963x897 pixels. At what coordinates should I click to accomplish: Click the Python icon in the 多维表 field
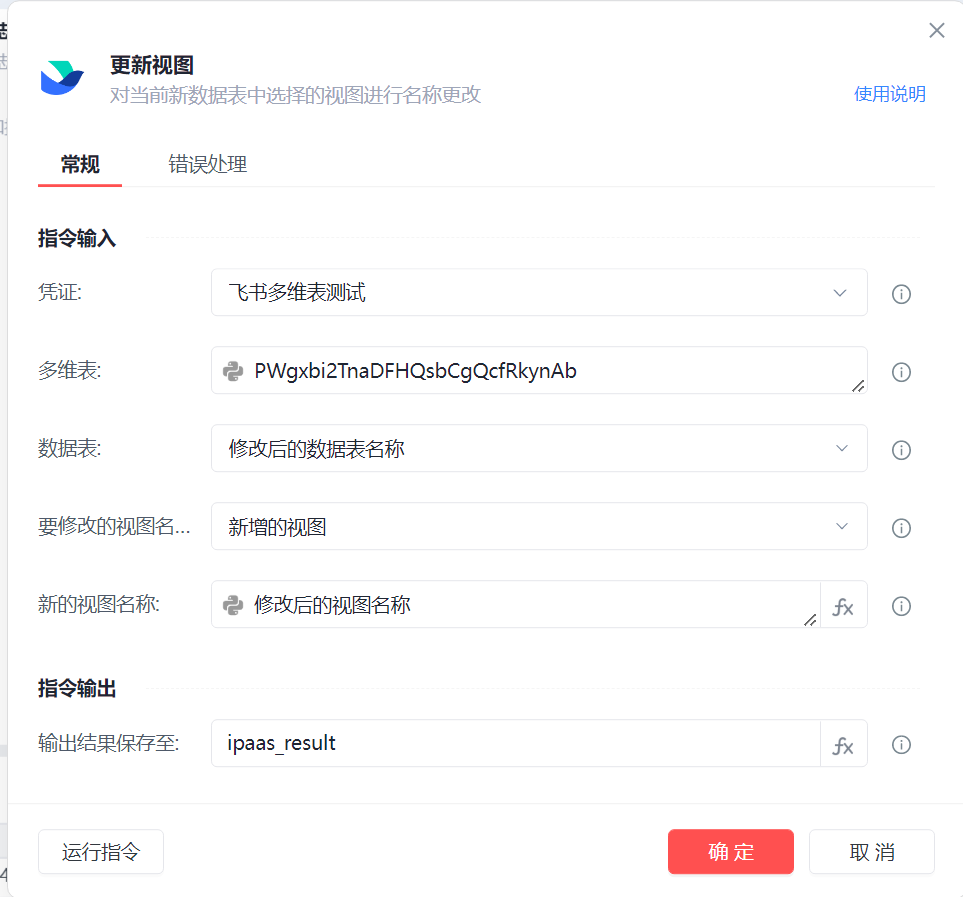pos(233,371)
